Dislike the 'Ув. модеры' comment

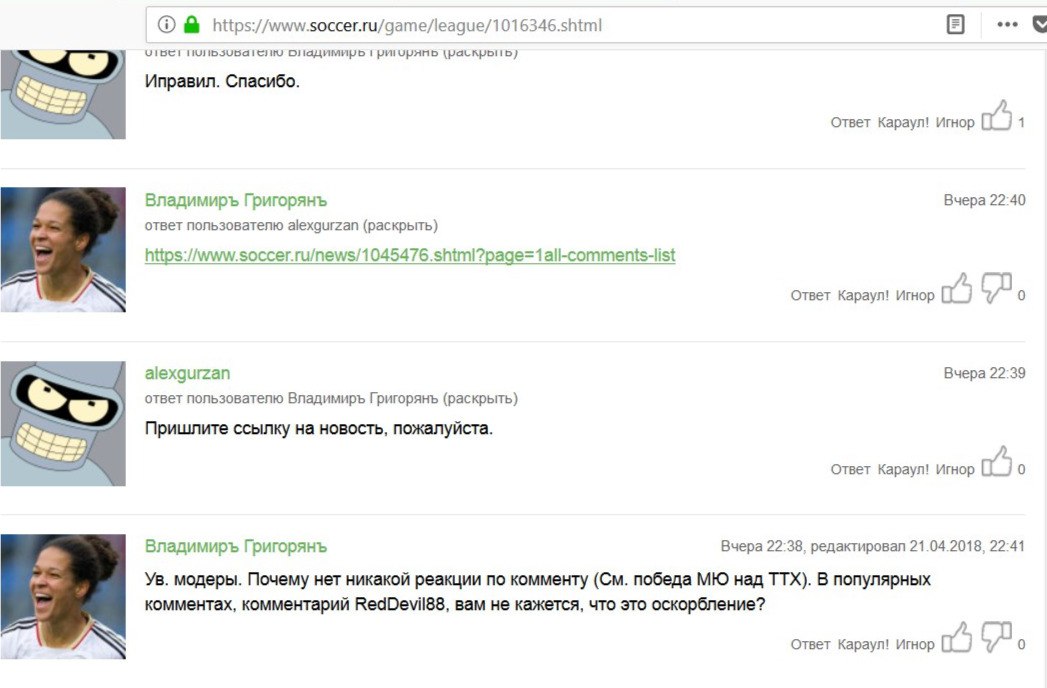coord(996,637)
